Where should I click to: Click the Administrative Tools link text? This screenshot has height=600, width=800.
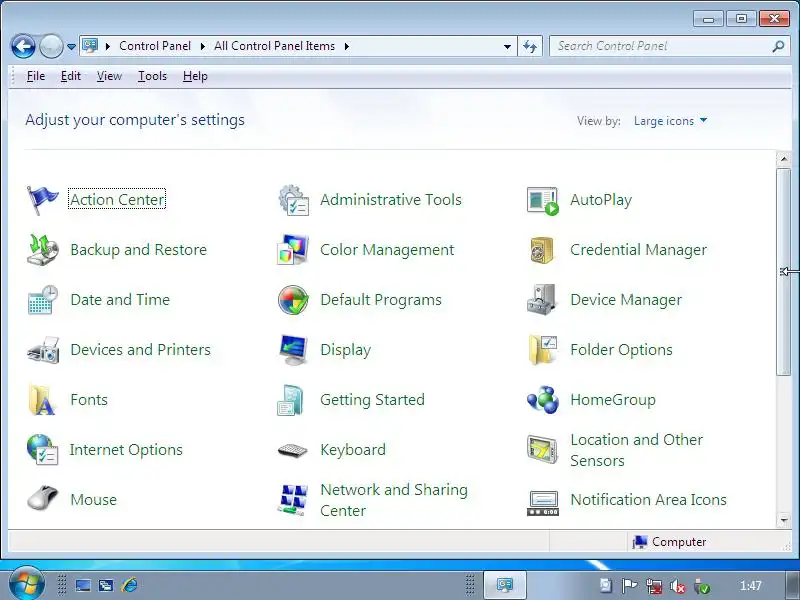pos(391,199)
